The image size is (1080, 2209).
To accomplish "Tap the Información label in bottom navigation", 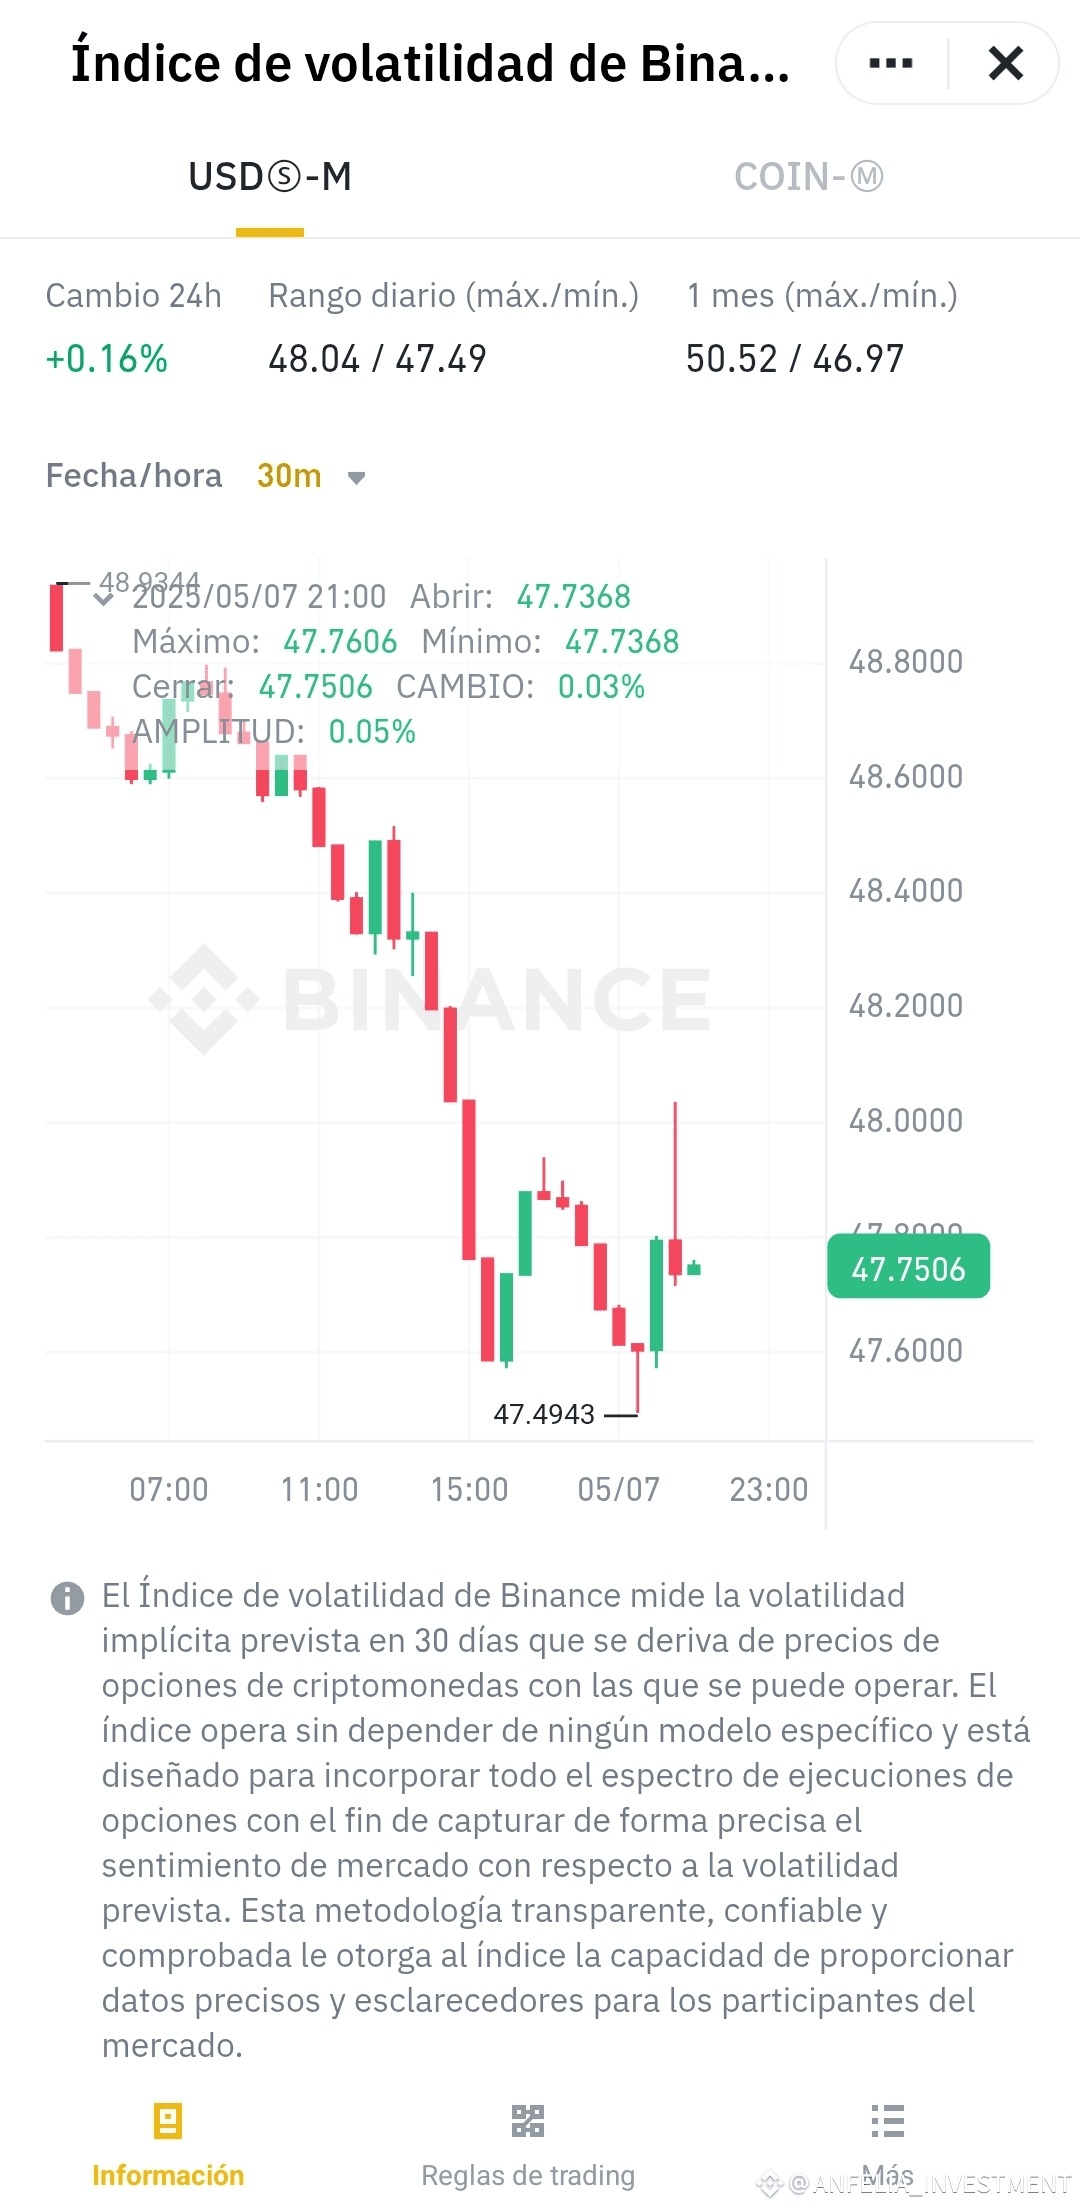I will [x=165, y=2174].
